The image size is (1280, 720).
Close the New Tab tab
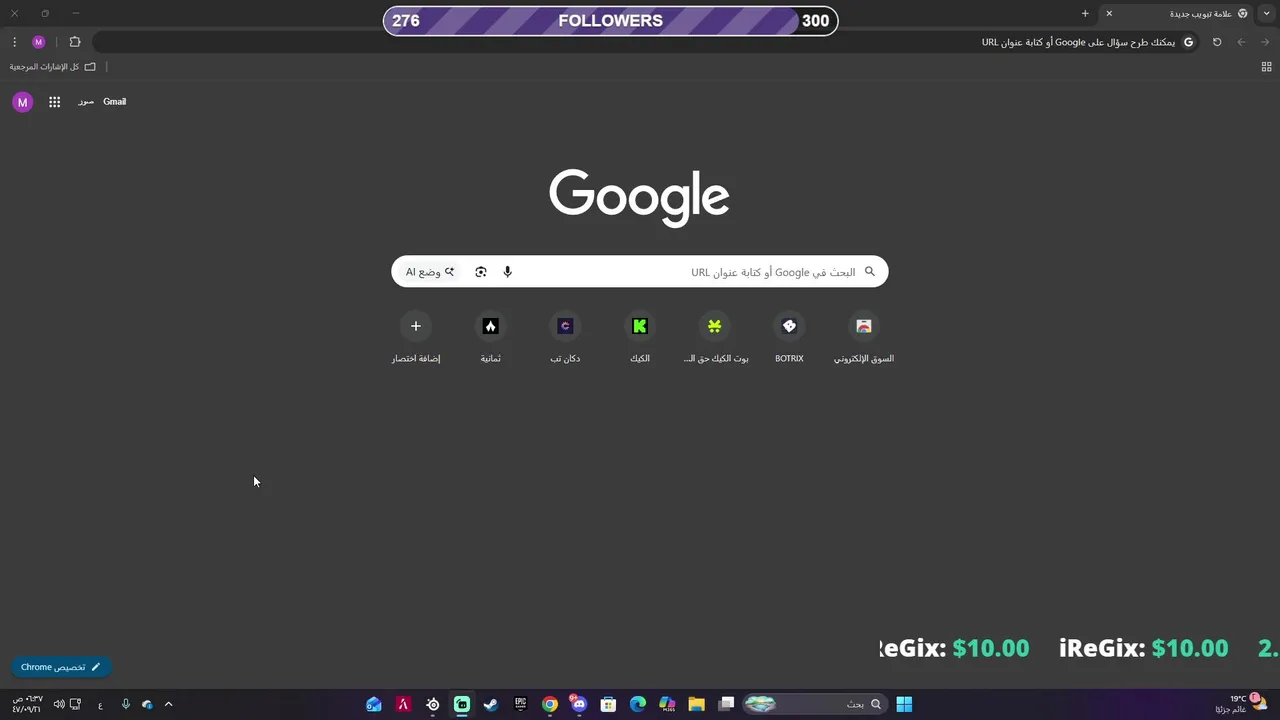click(x=1109, y=14)
